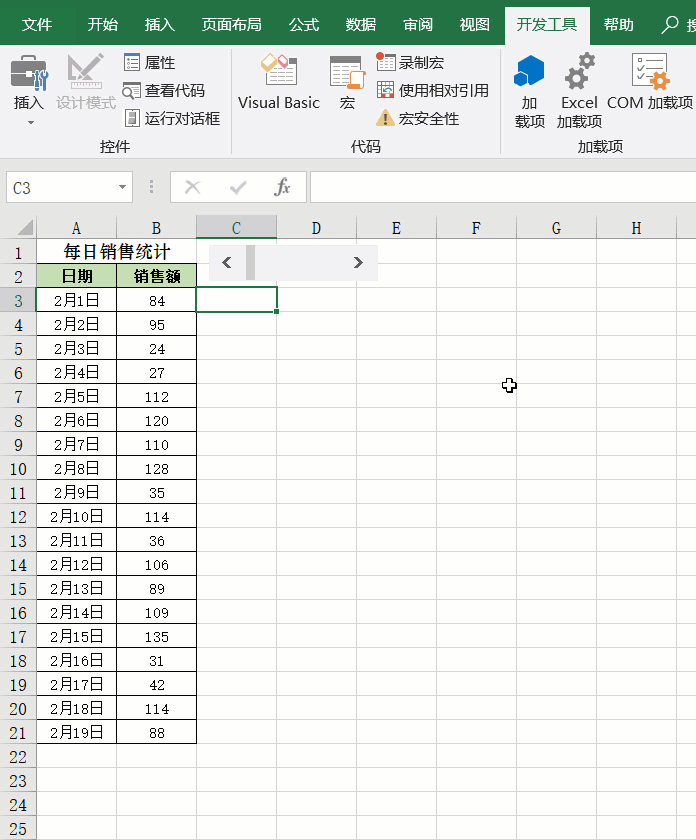The image size is (696, 840).
Task: Toggle Use Relative References (使用相对引用)
Action: point(433,91)
